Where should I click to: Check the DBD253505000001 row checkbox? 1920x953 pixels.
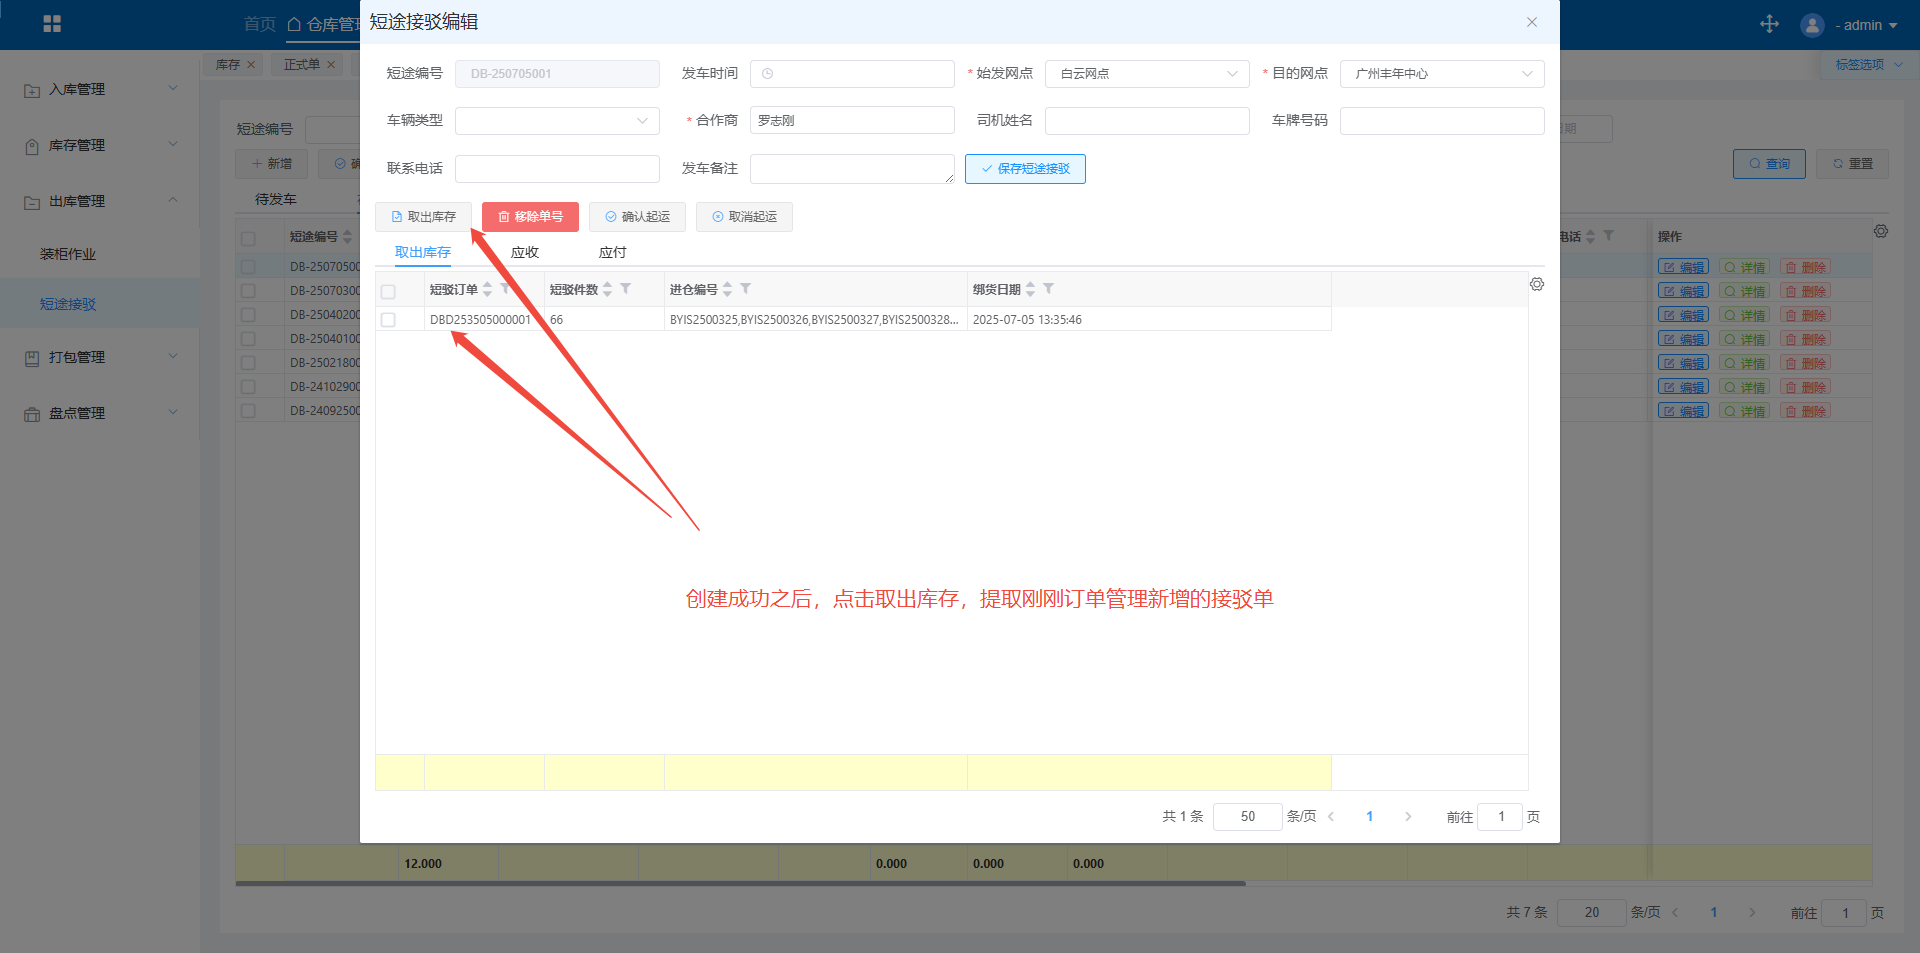[388, 320]
